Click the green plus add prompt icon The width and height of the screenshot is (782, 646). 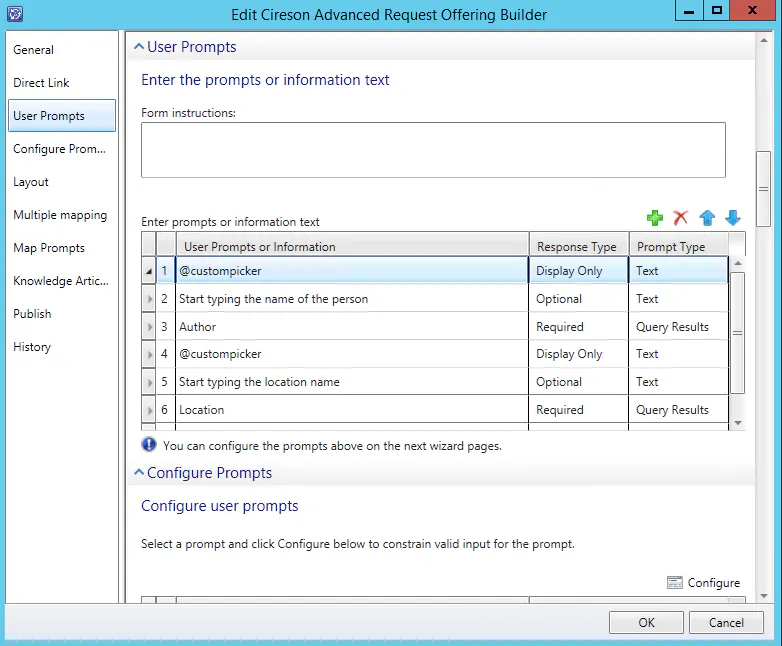654,218
